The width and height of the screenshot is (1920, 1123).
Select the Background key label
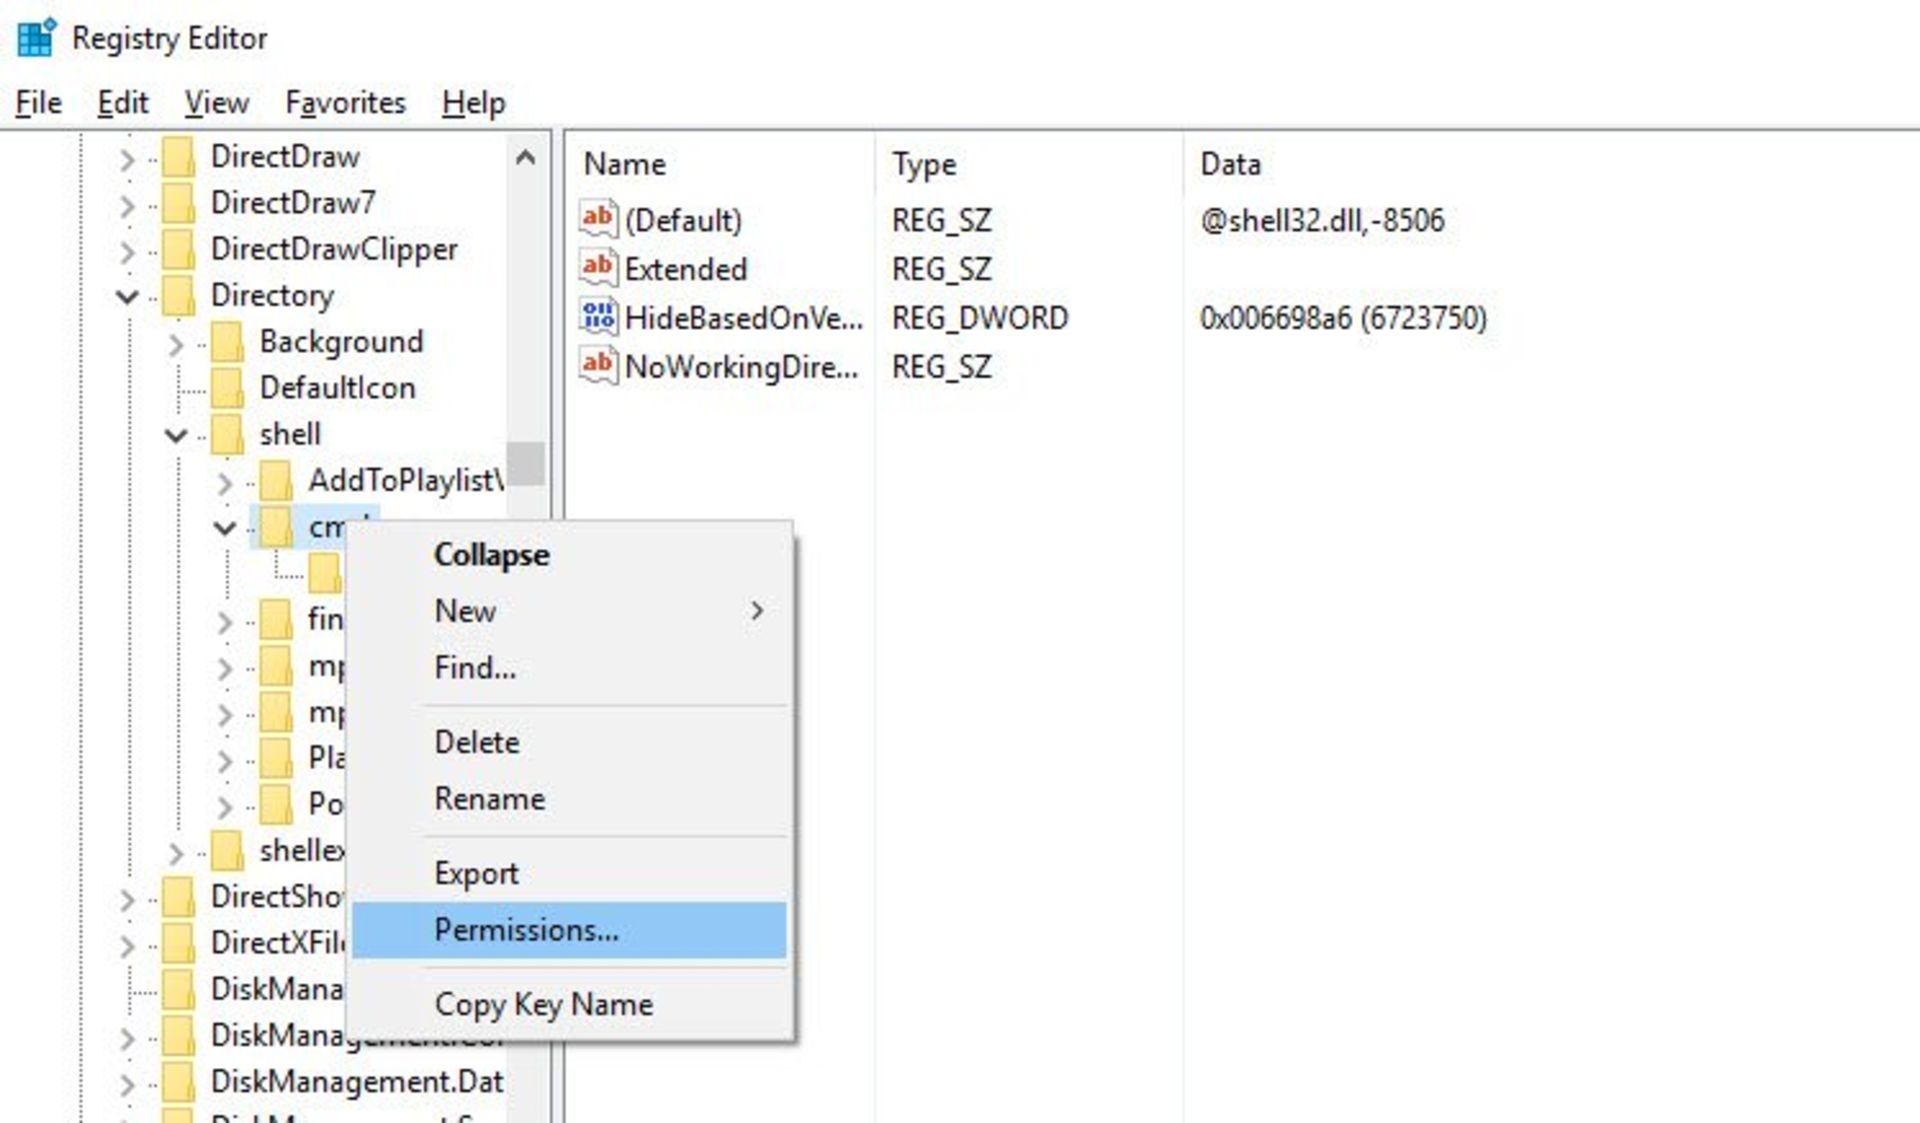click(341, 342)
